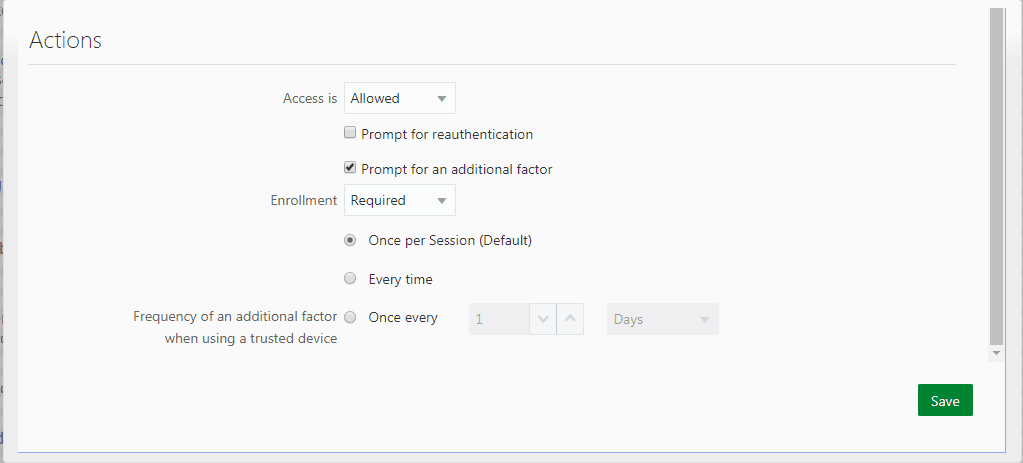Open the Days unit dropdown
The image size is (1023, 463).
[662, 319]
